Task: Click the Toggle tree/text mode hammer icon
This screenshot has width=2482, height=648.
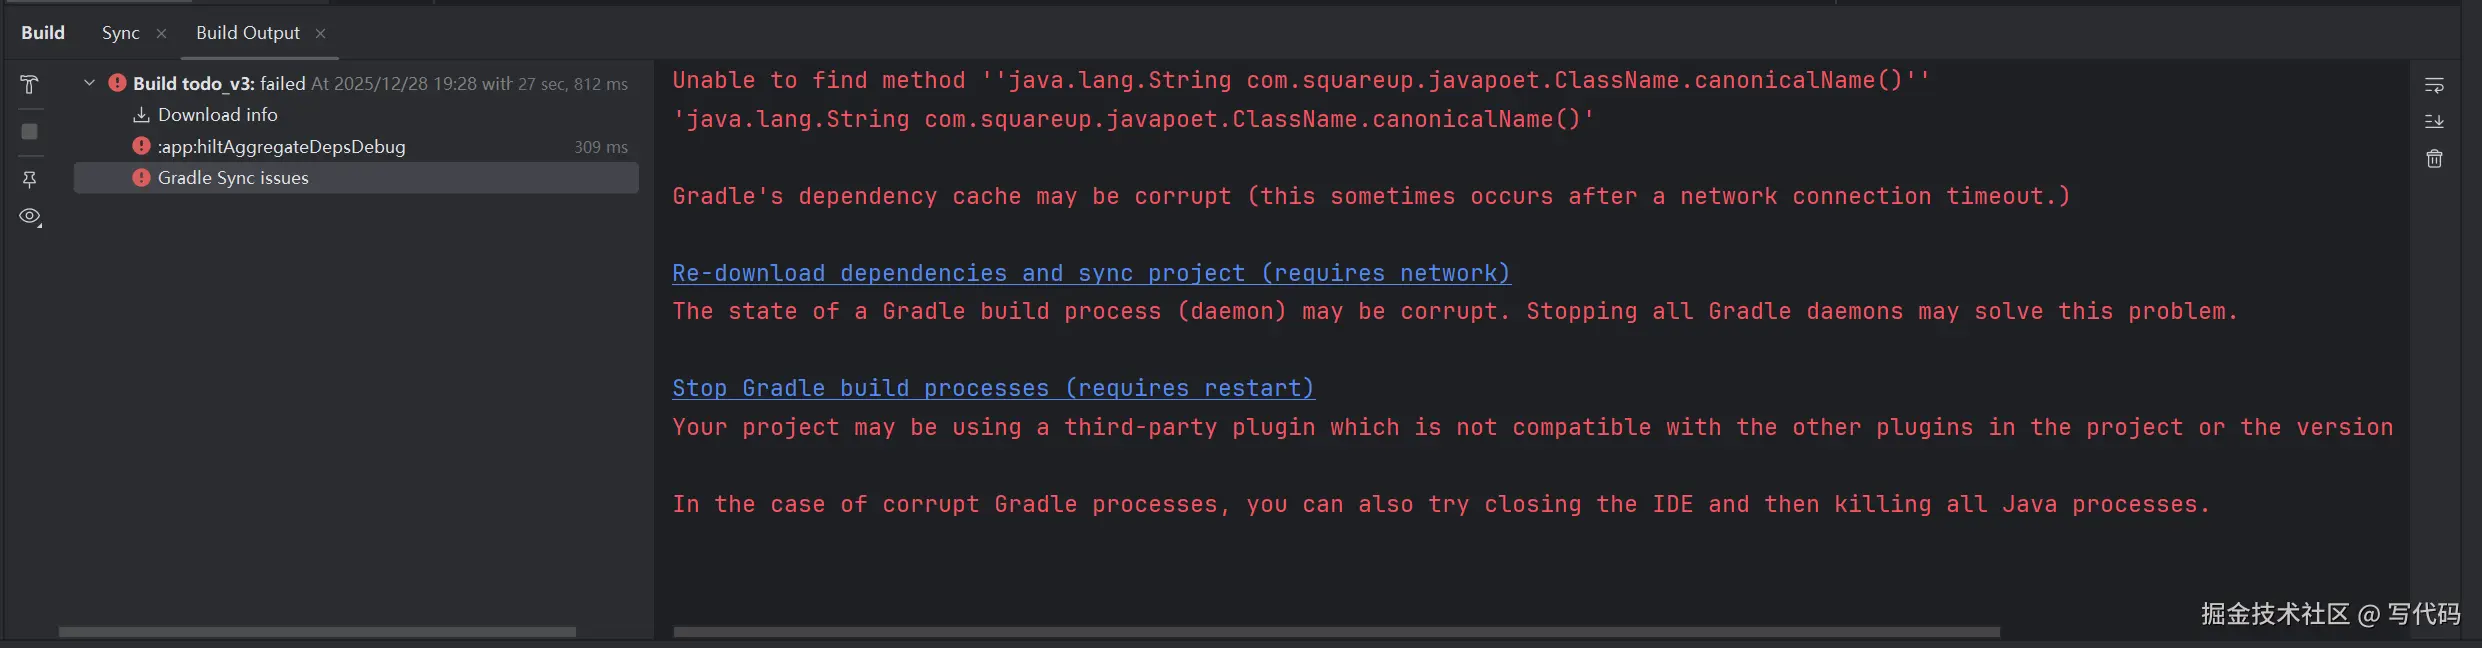Action: pyautogui.click(x=29, y=85)
